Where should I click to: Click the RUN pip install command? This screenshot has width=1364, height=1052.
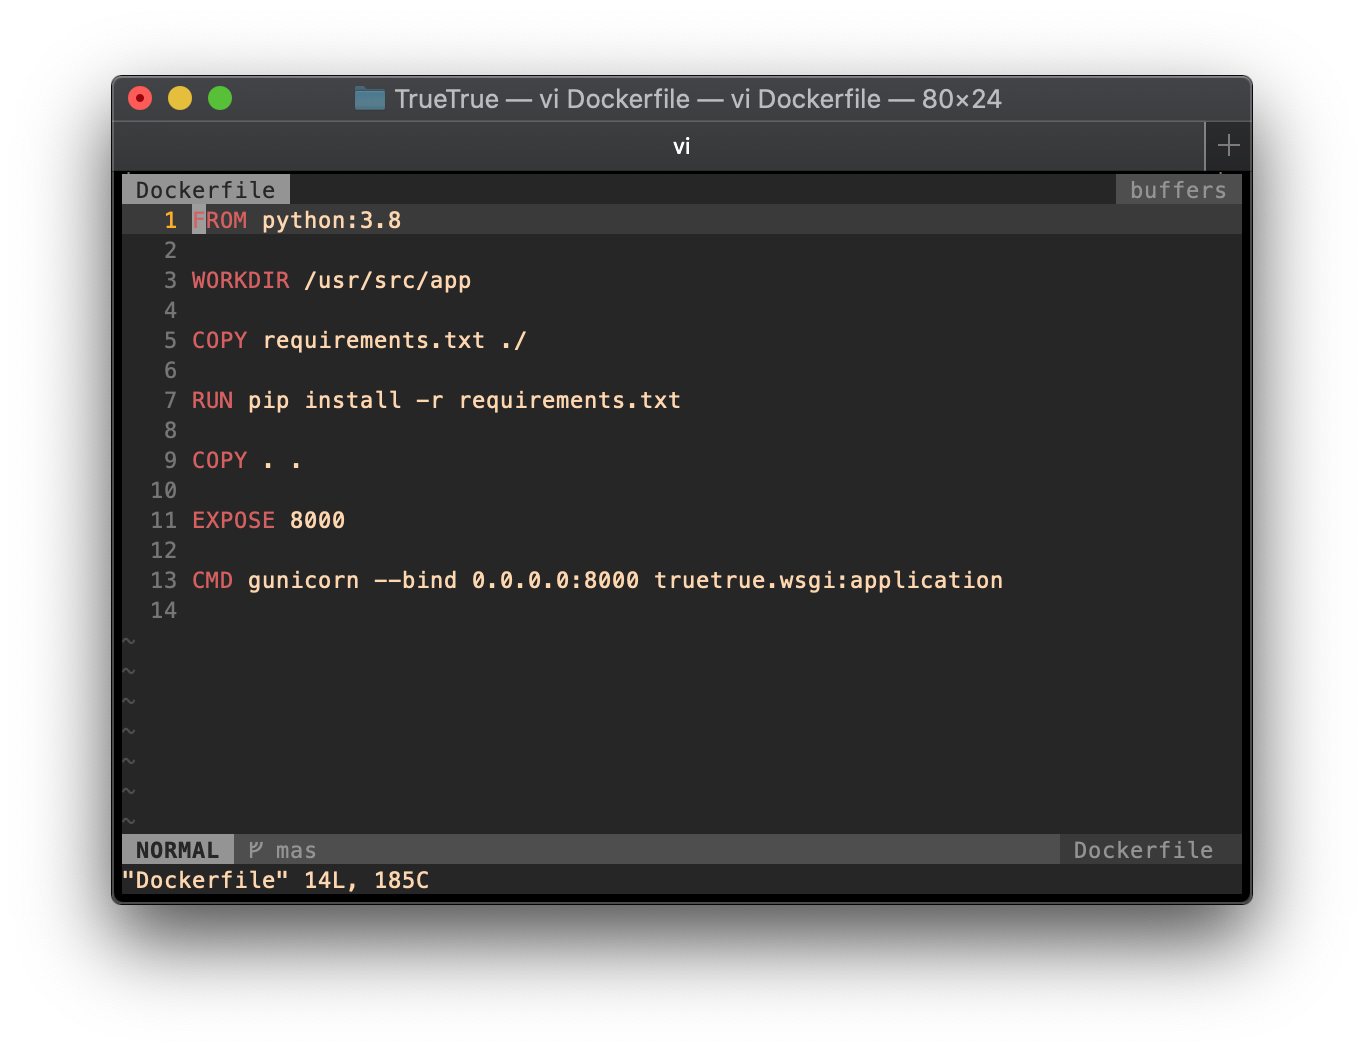(435, 400)
